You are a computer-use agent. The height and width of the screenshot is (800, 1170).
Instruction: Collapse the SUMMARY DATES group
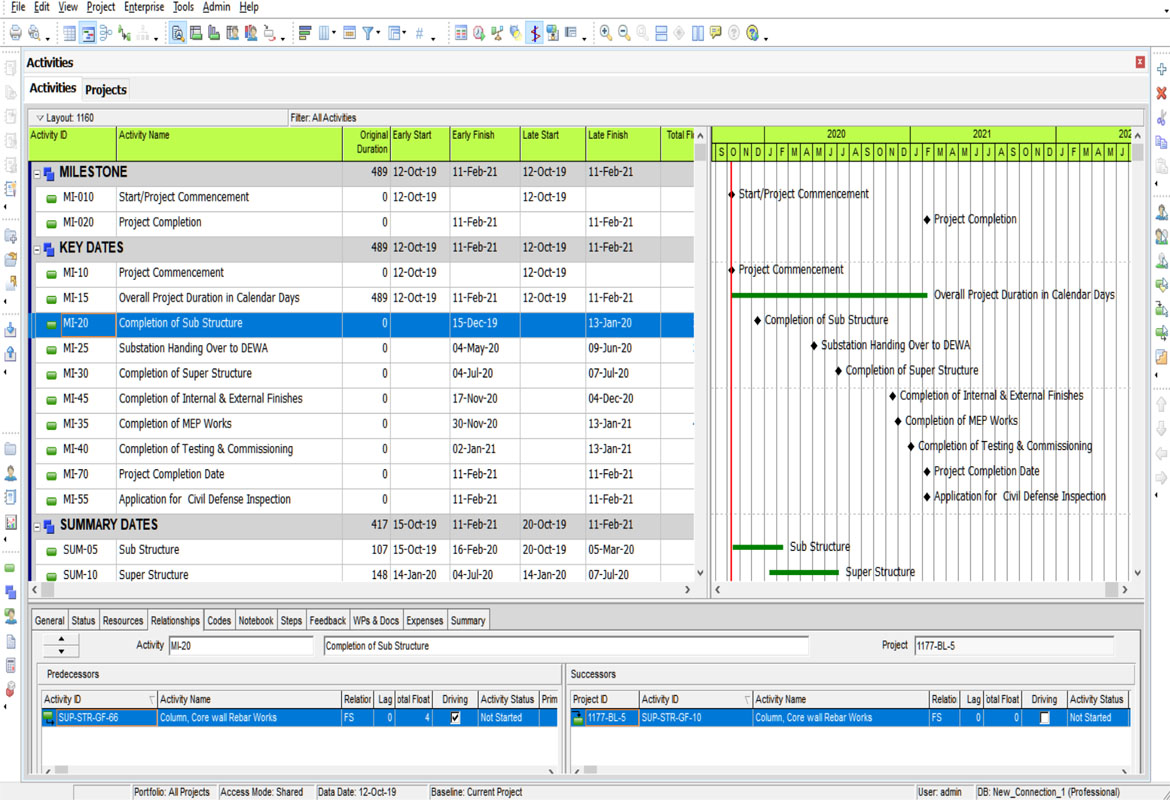tap(37, 526)
